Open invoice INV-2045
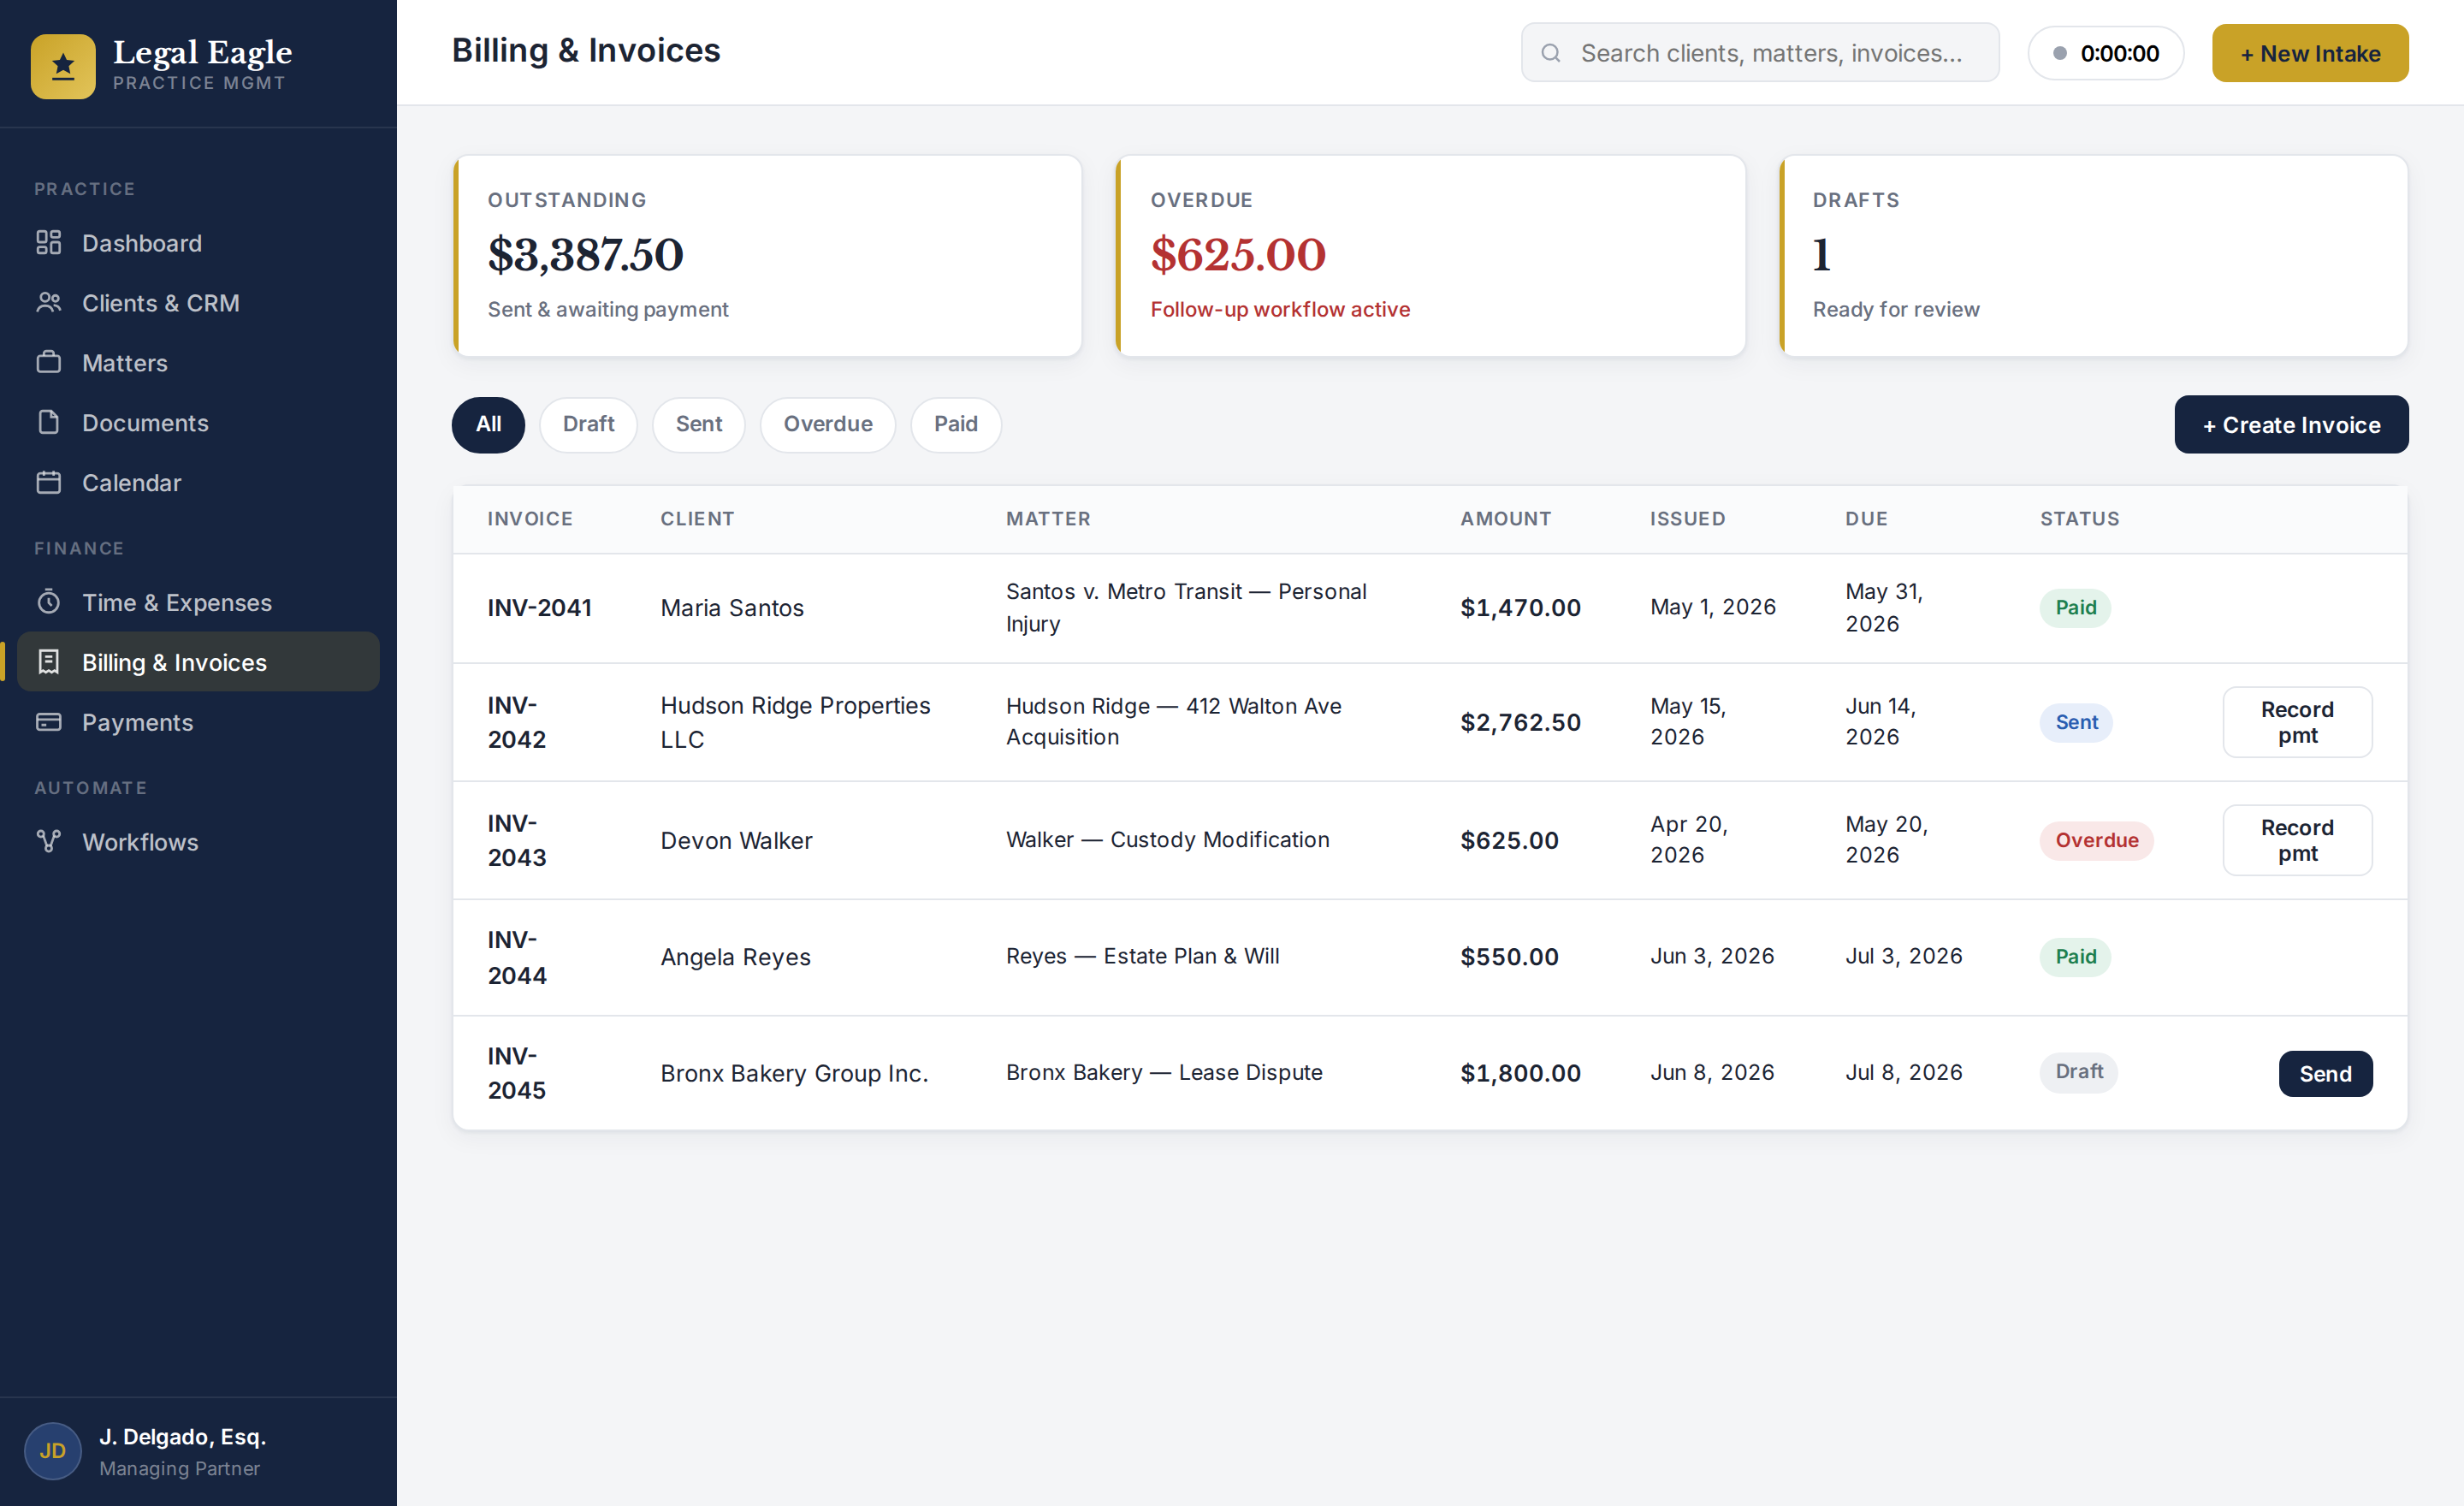Screen dimensions: 2464x1506 click(x=517, y=1073)
